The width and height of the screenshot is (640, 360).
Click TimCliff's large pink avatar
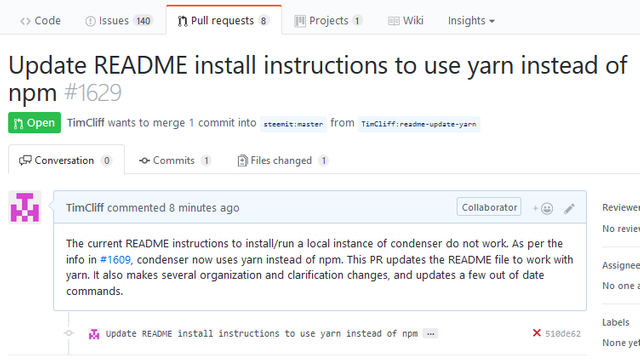click(x=25, y=207)
